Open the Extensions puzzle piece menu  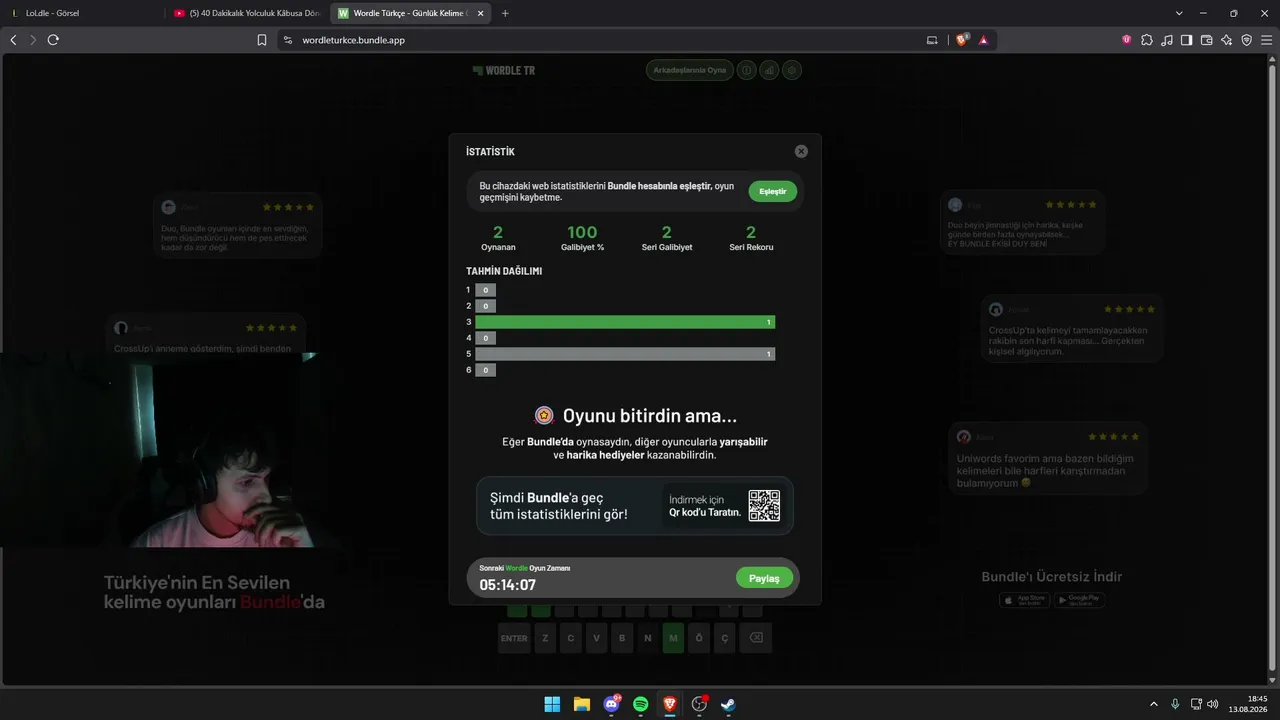pos(1147,40)
